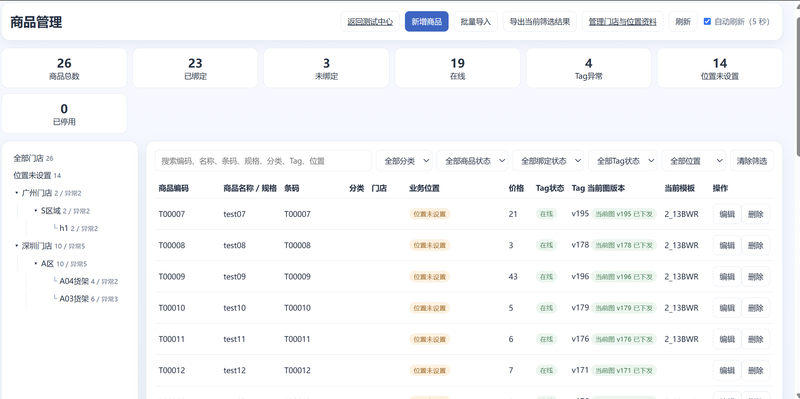Select the 在线 19 stat card
This screenshot has width=800, height=399.
point(458,68)
